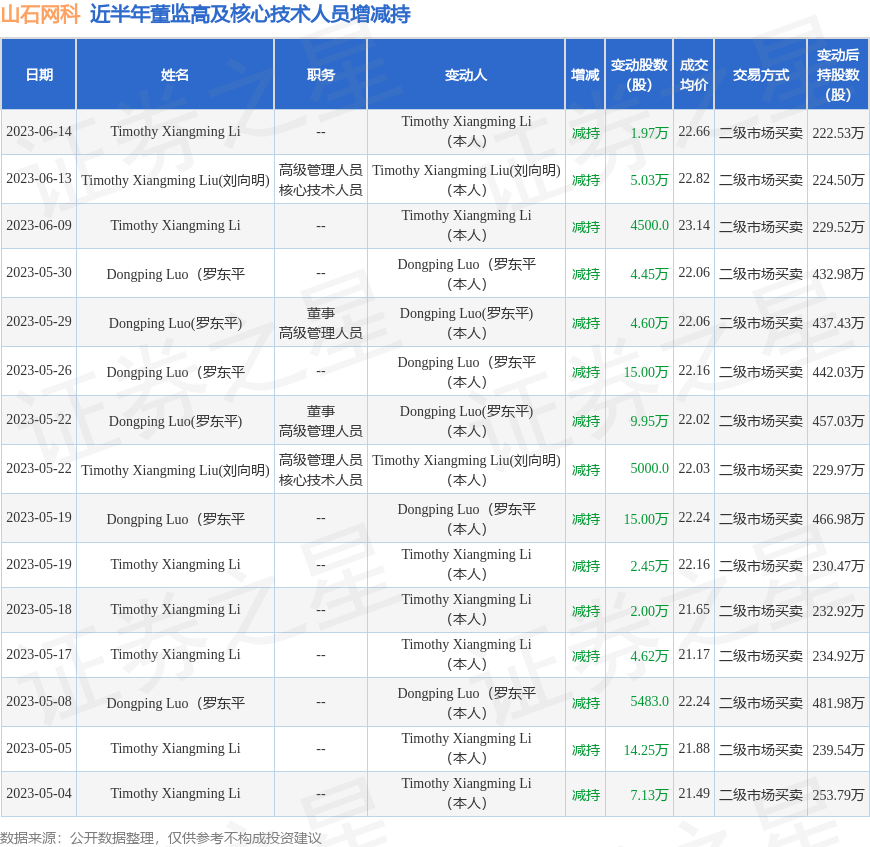This screenshot has height=847, width=870.
Task: Click the holdings value 232.92万
Action: pyautogui.click(x=838, y=611)
